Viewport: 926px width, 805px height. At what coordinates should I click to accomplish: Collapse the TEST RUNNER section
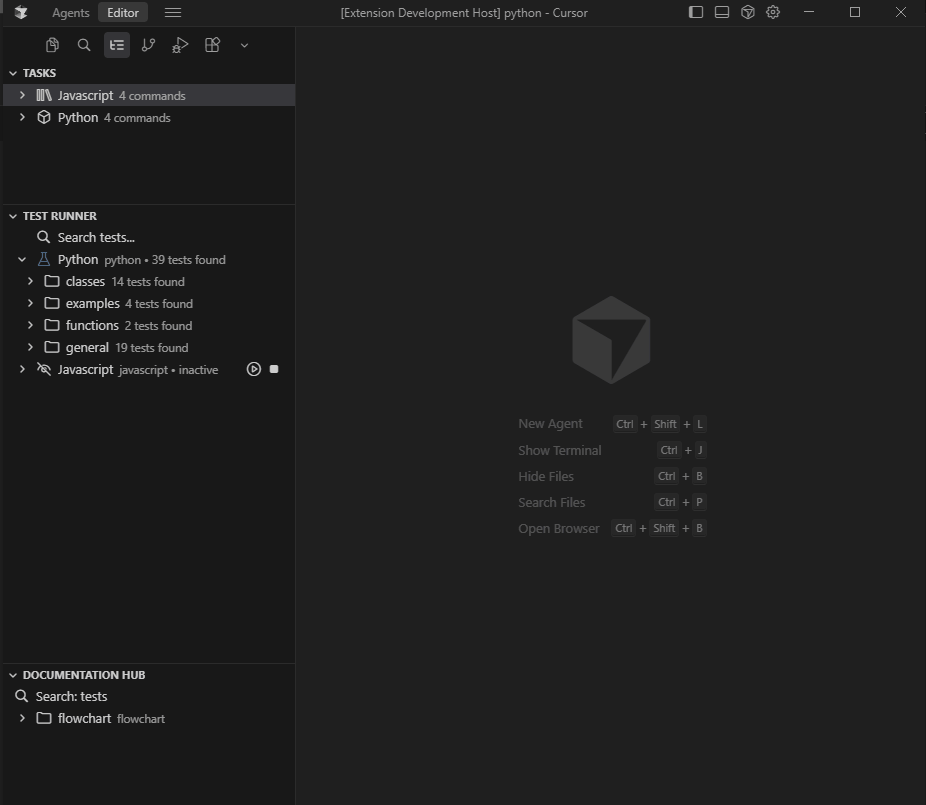13,216
